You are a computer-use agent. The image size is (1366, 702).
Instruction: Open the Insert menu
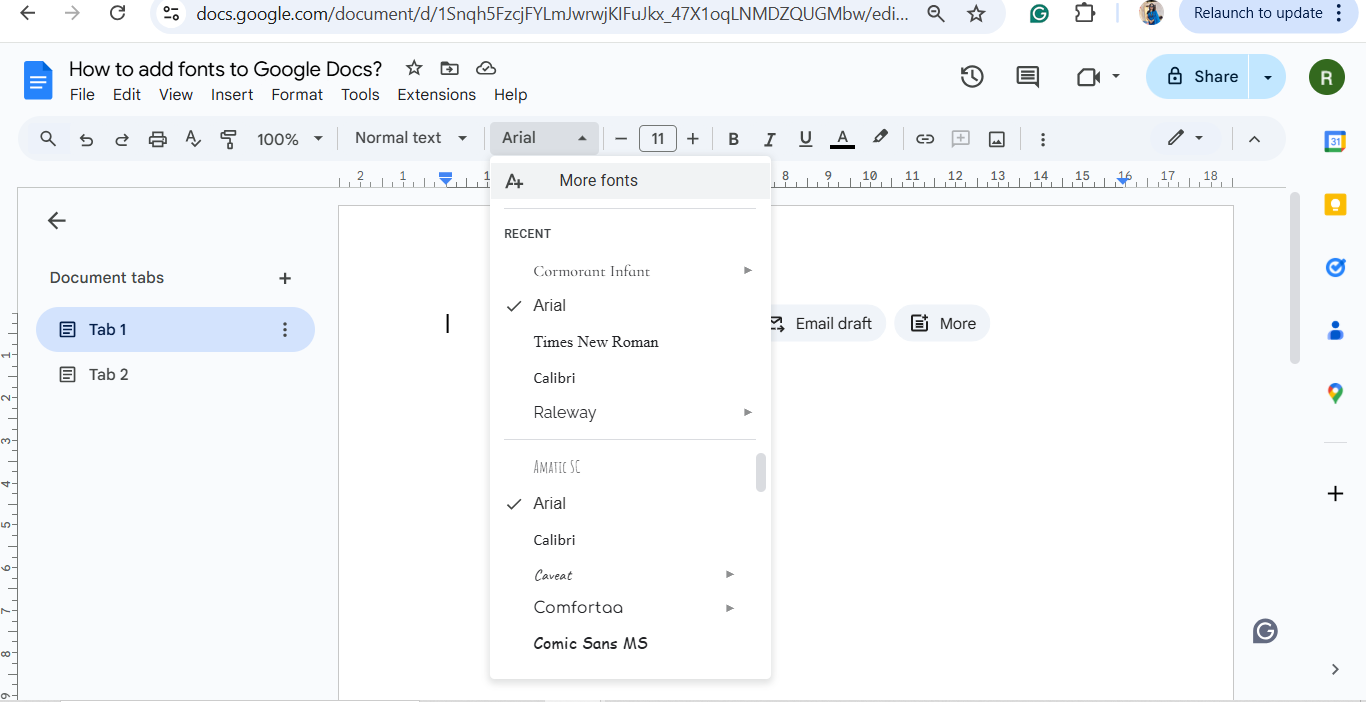[232, 95]
